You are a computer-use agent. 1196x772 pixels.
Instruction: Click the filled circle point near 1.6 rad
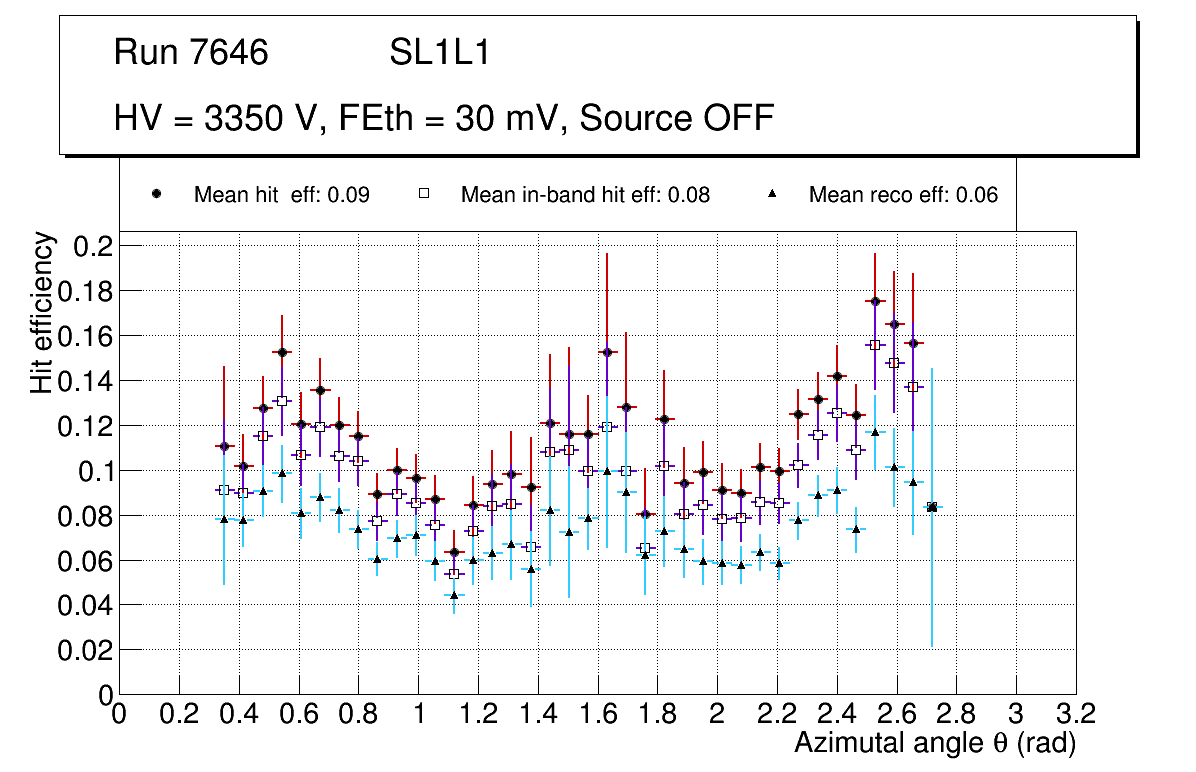[x=606, y=352]
